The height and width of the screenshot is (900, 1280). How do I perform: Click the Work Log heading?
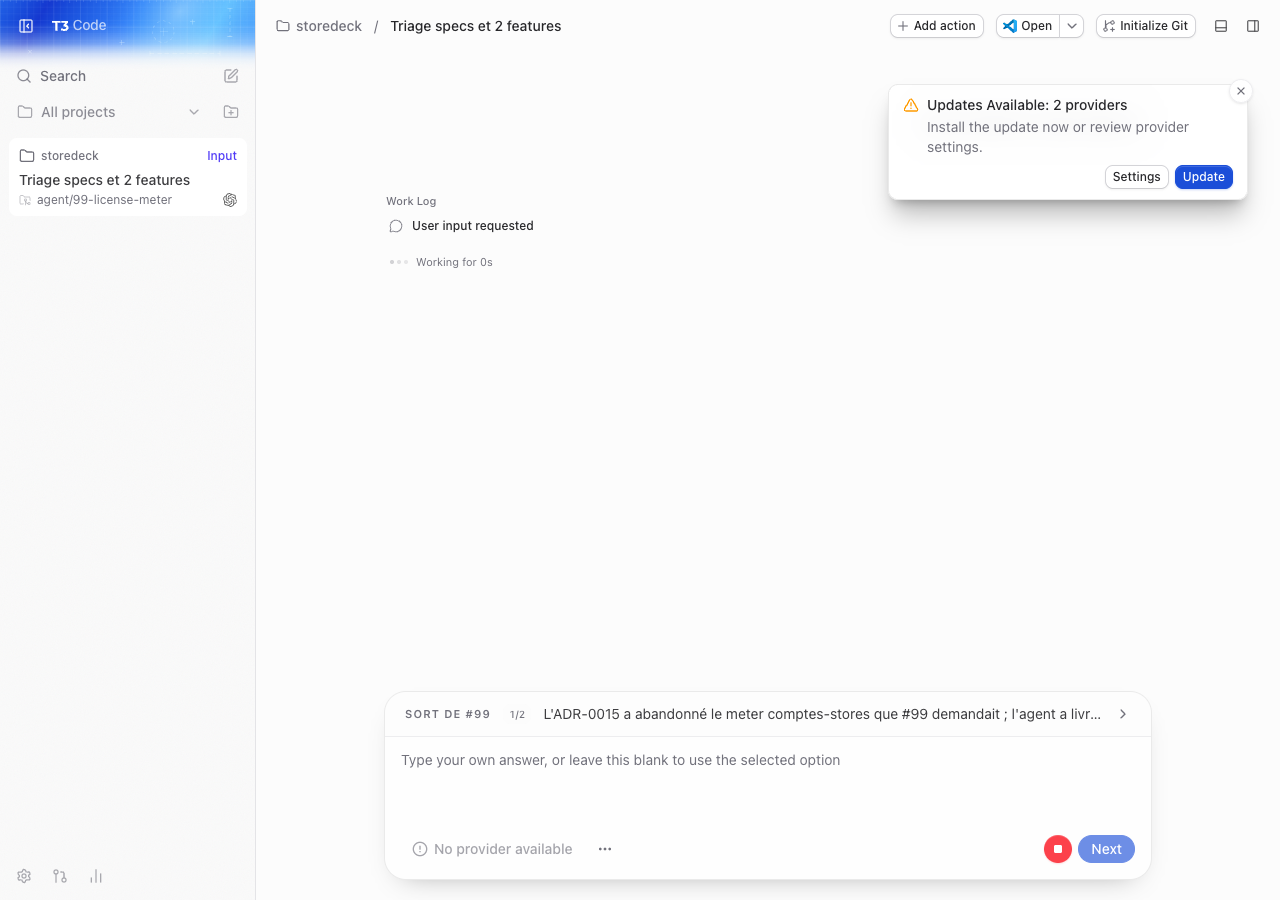[x=411, y=201]
